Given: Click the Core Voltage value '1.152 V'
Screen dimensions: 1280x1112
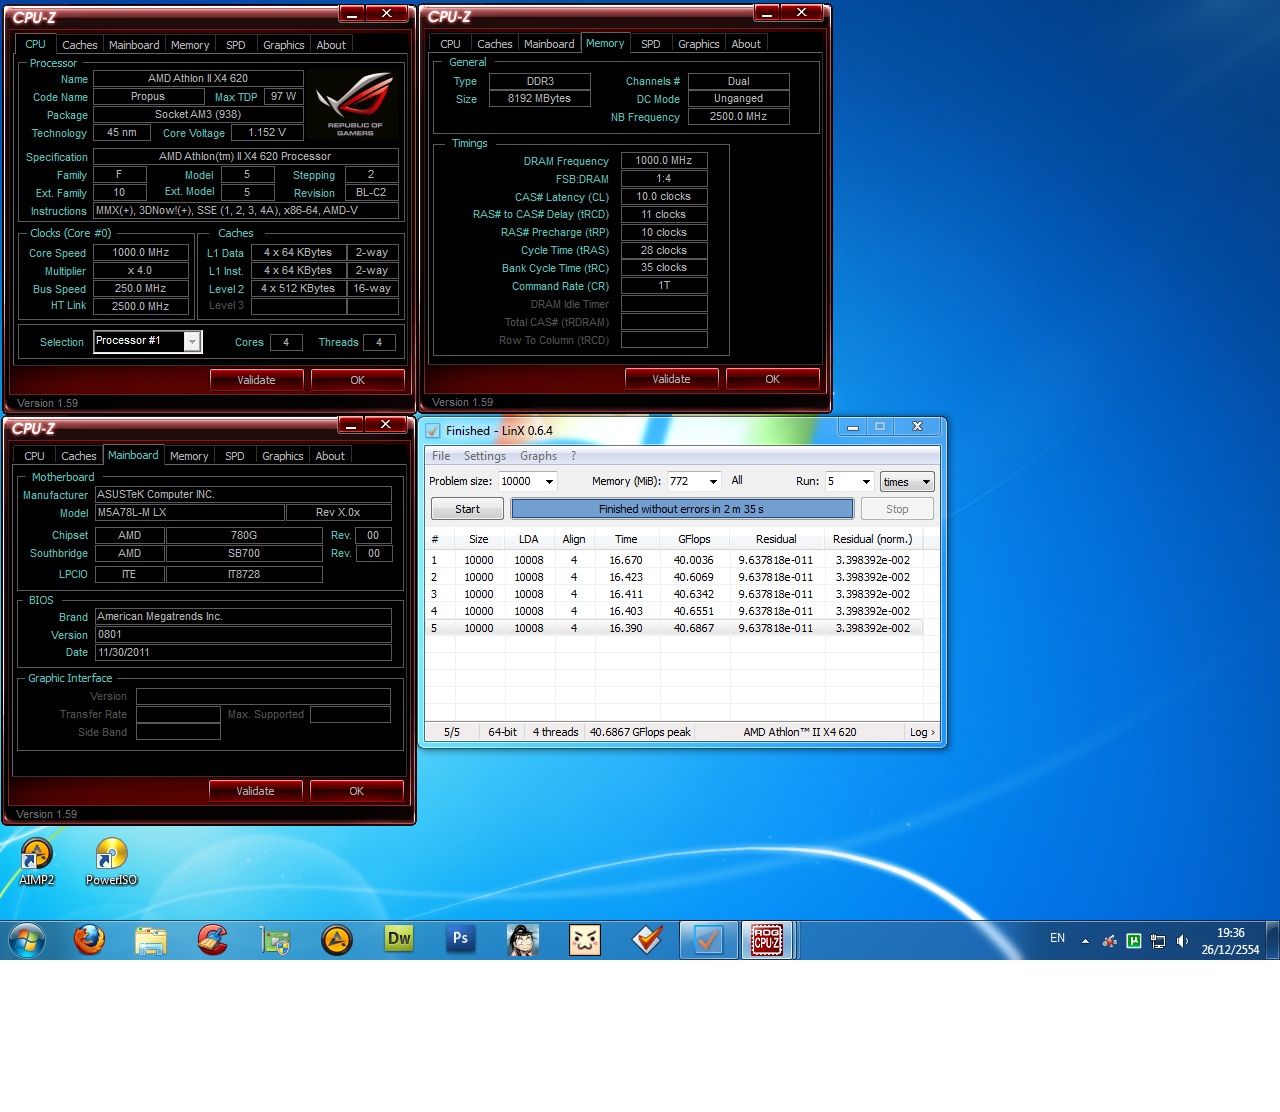Looking at the screenshot, I should pyautogui.click(x=267, y=132).
